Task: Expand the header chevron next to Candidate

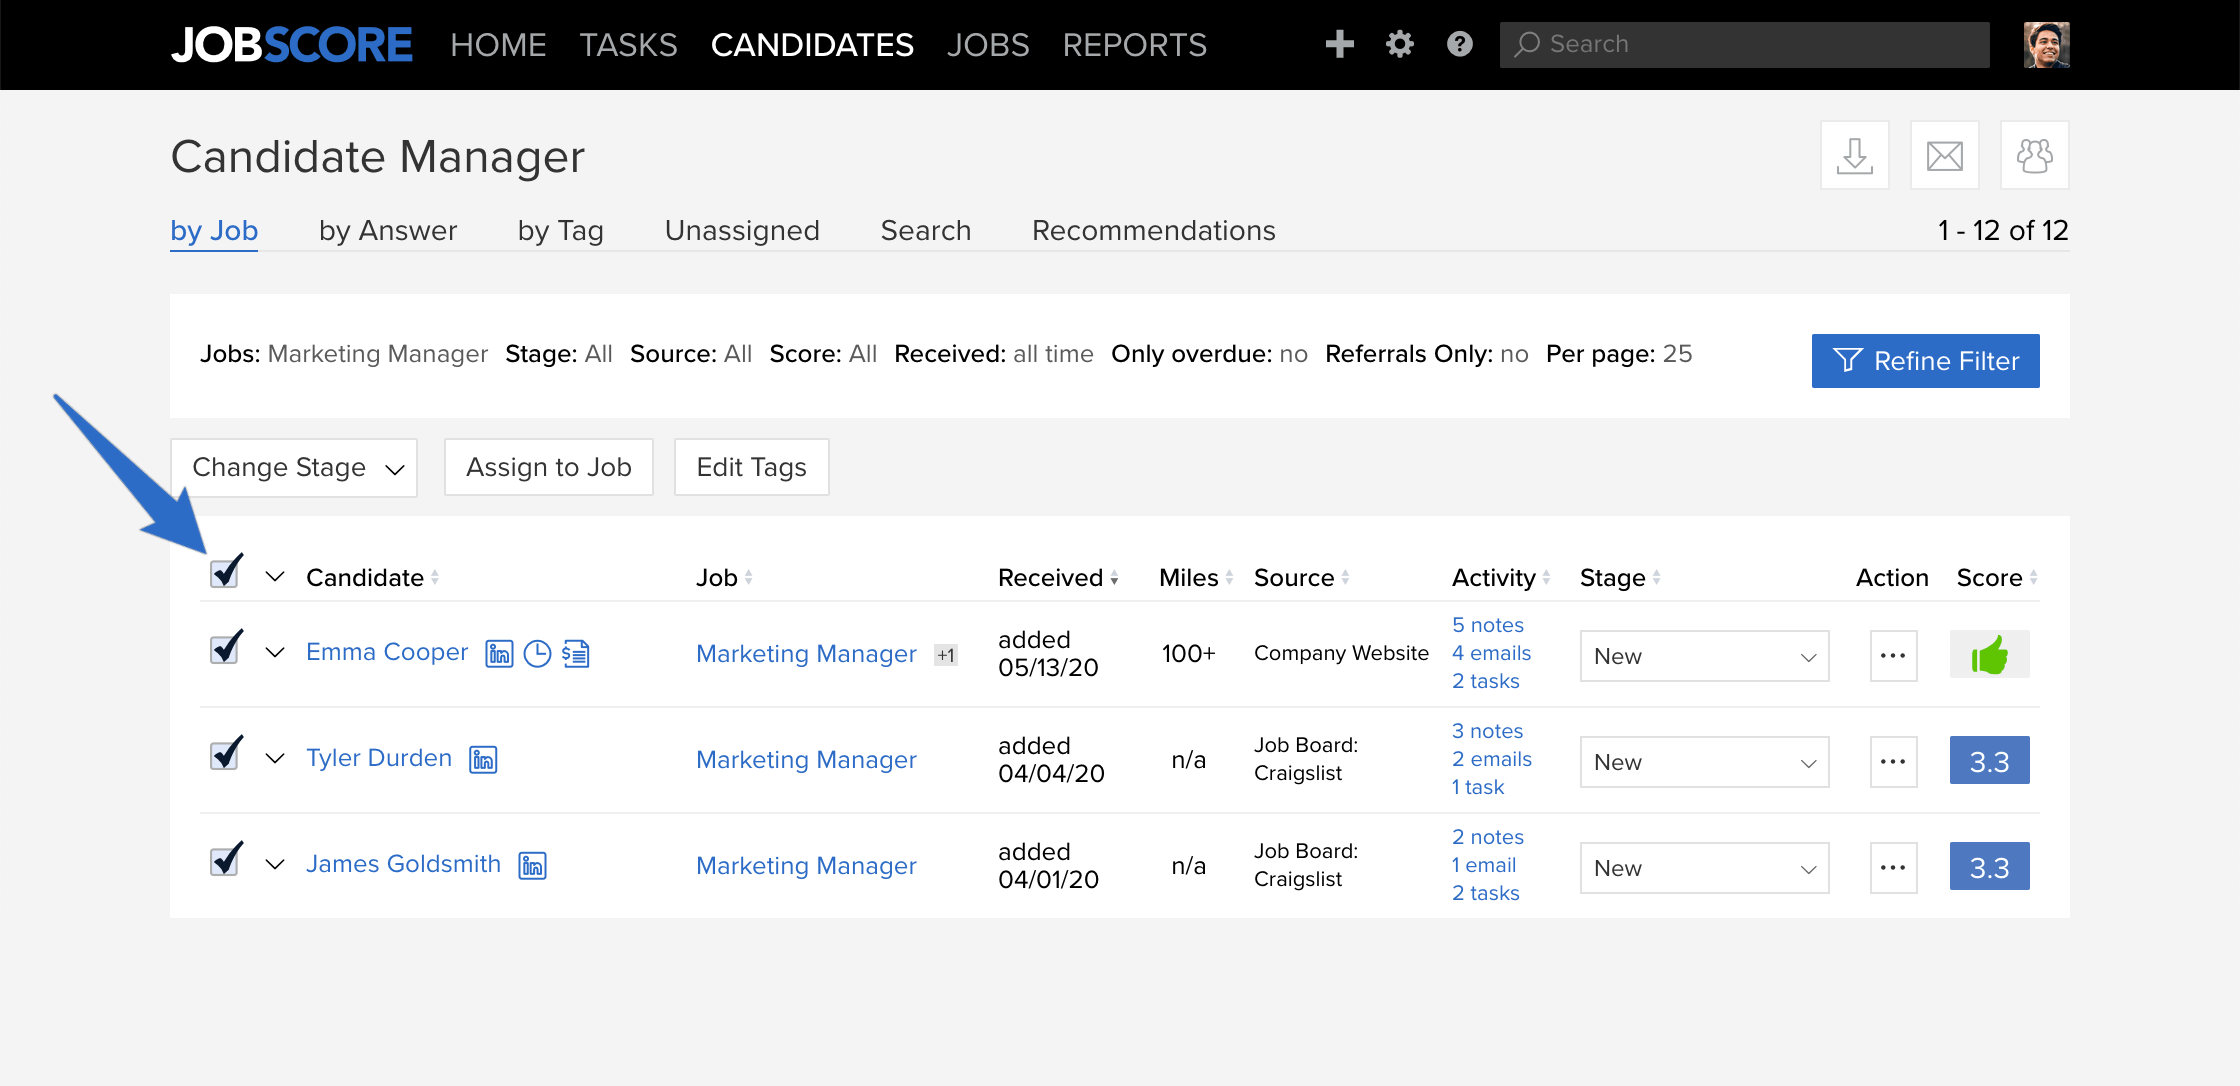Action: [x=275, y=577]
